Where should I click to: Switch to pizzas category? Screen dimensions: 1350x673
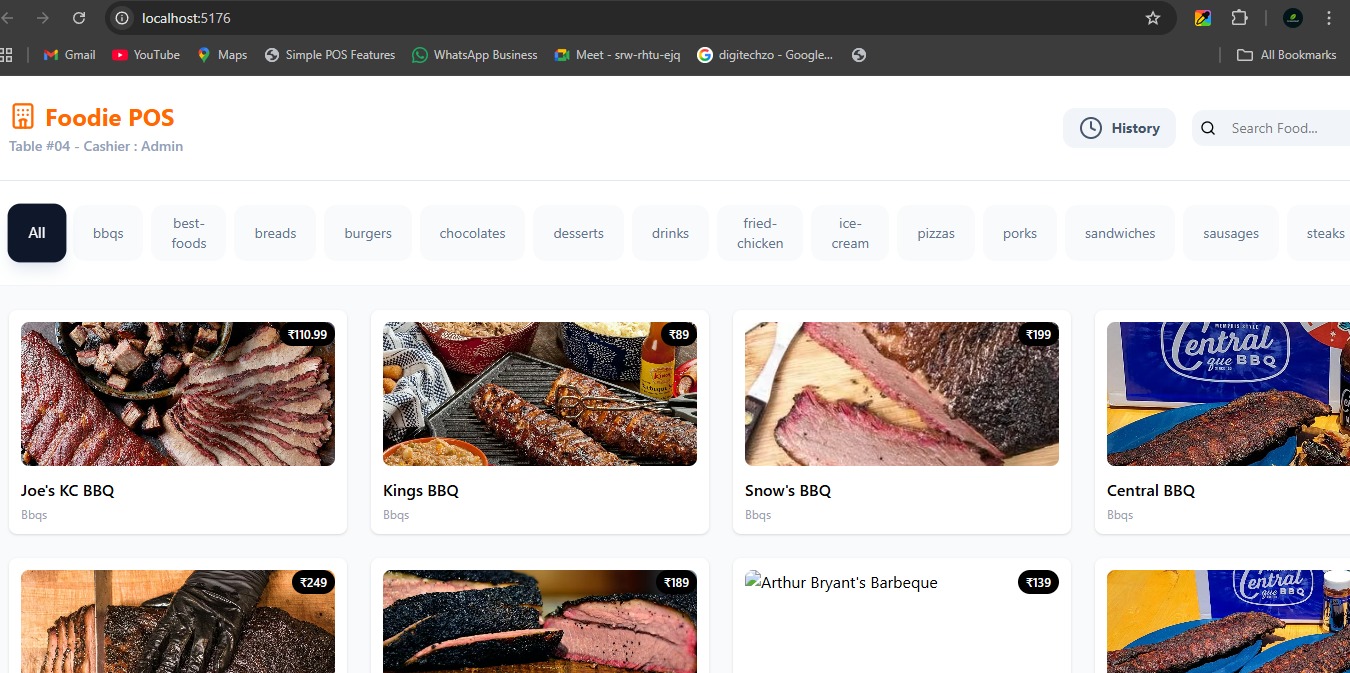pos(936,233)
